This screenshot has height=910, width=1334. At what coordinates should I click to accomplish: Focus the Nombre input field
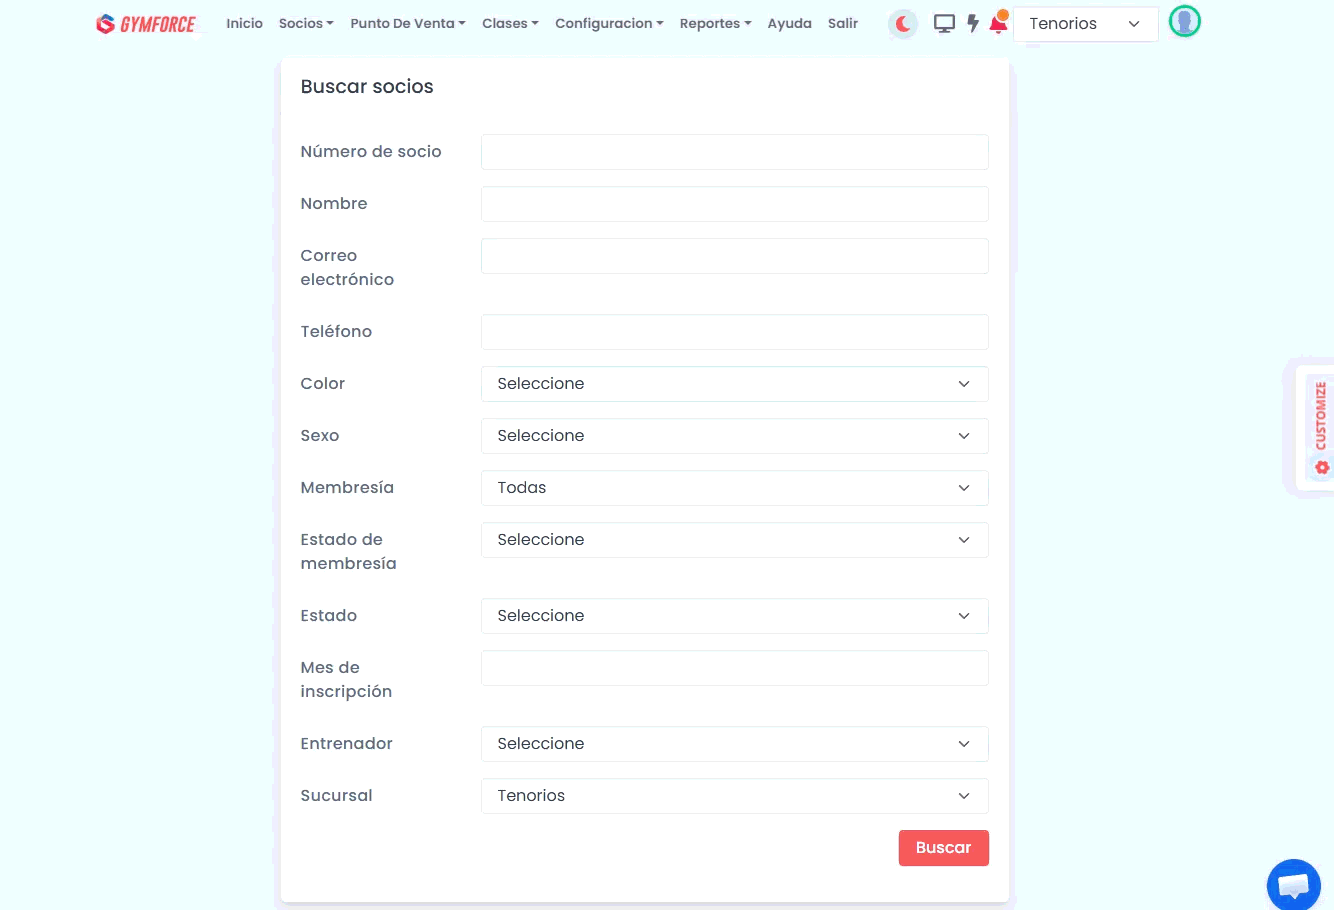coord(735,204)
